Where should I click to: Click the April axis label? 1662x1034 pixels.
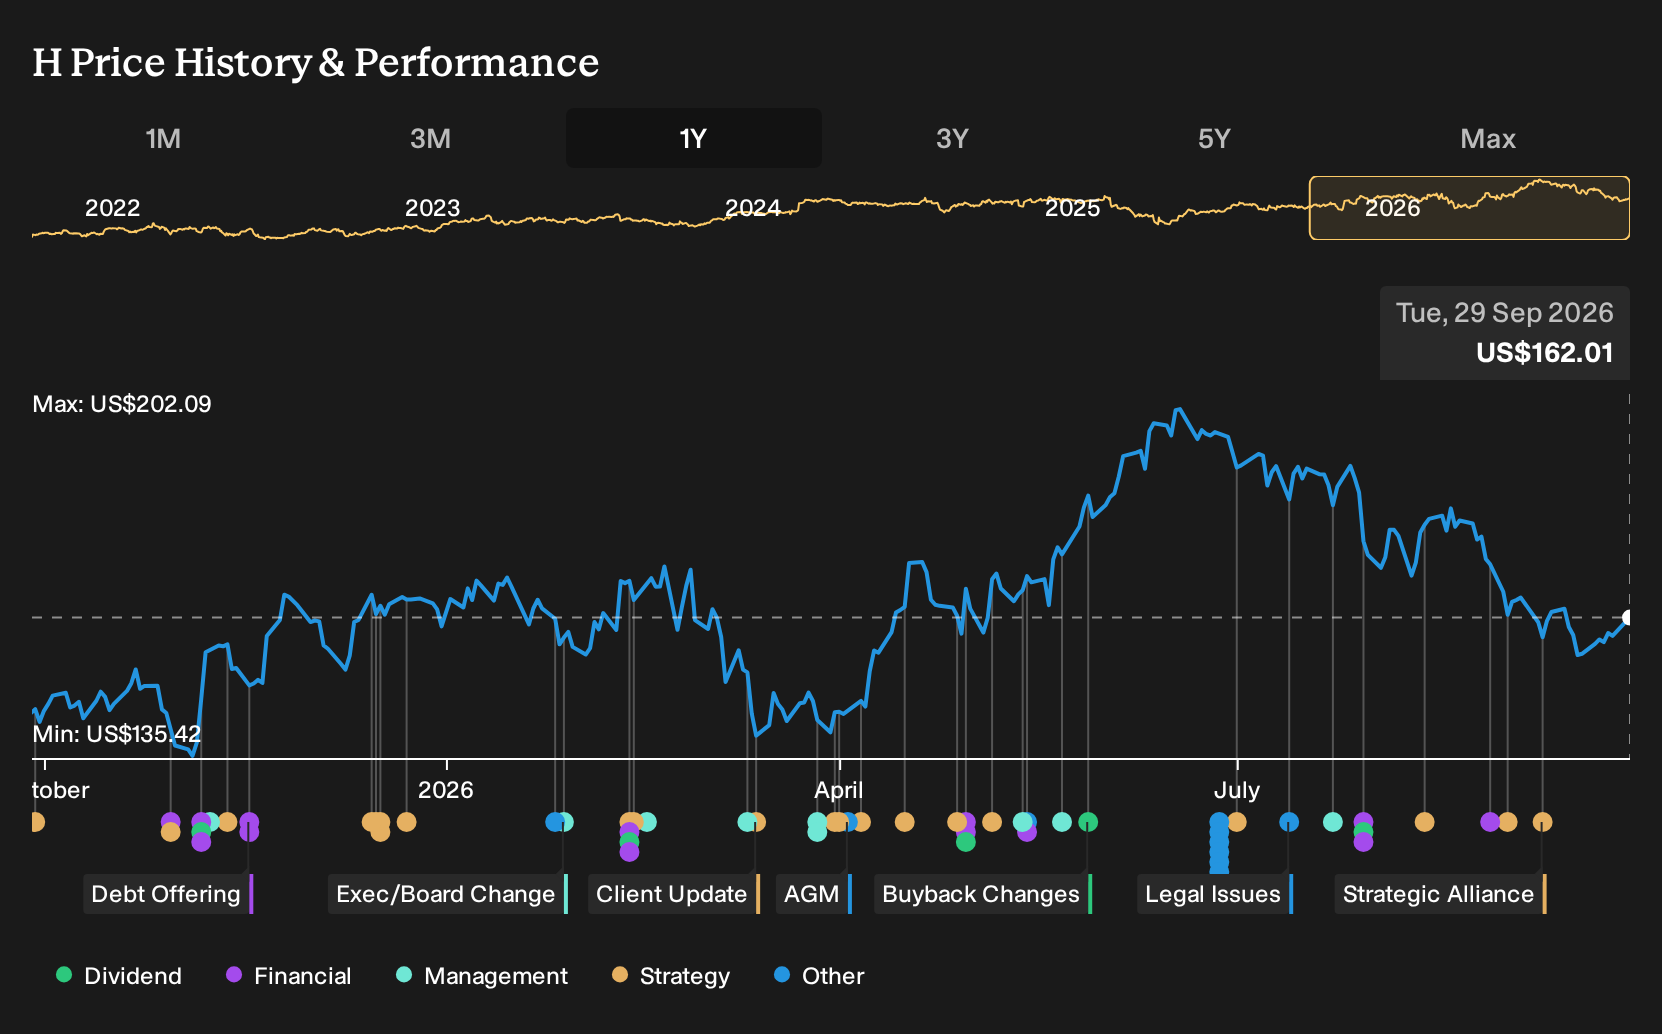pyautogui.click(x=838, y=790)
